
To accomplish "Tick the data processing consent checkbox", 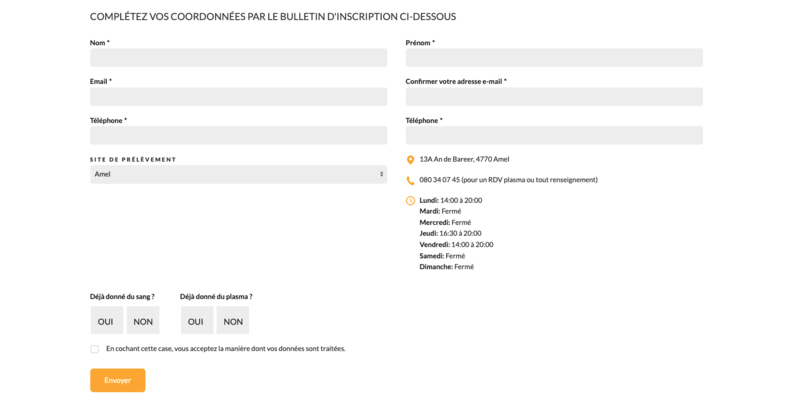I will pos(94,349).
